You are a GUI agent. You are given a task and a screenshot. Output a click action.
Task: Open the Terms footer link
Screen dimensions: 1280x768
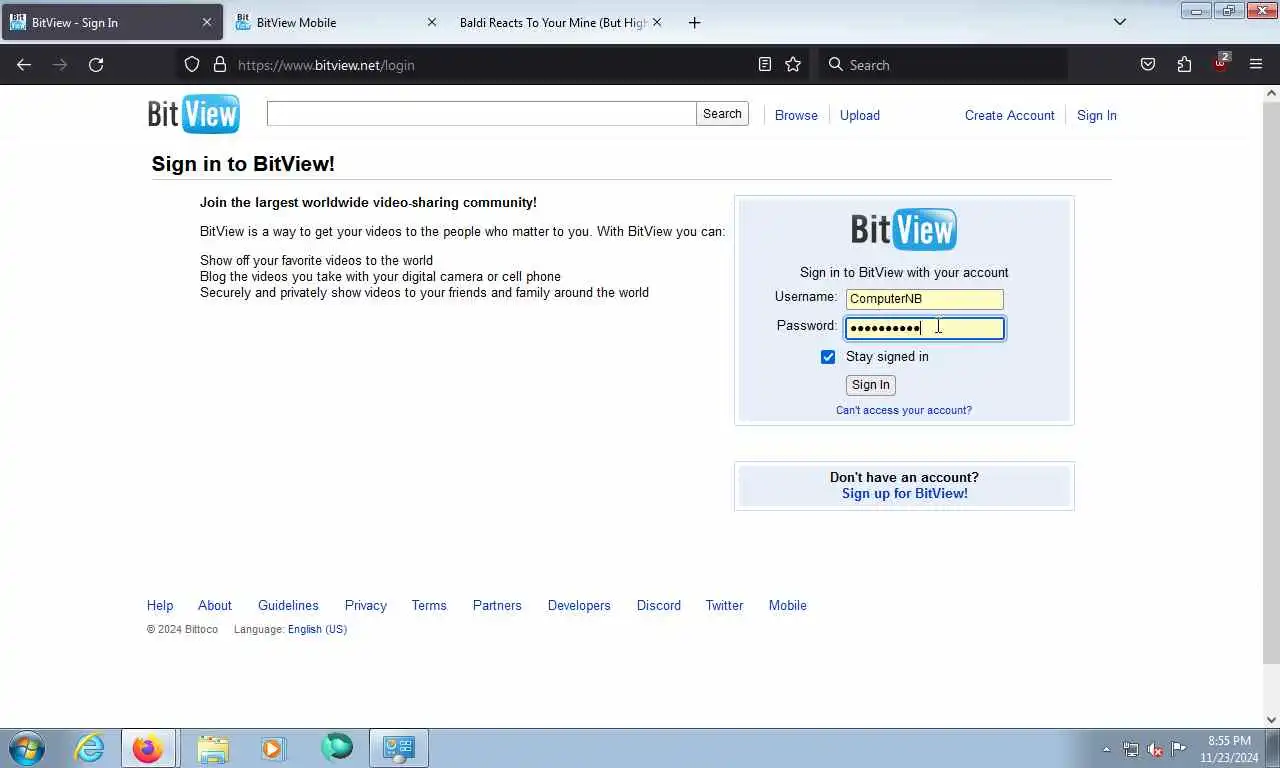tap(429, 605)
